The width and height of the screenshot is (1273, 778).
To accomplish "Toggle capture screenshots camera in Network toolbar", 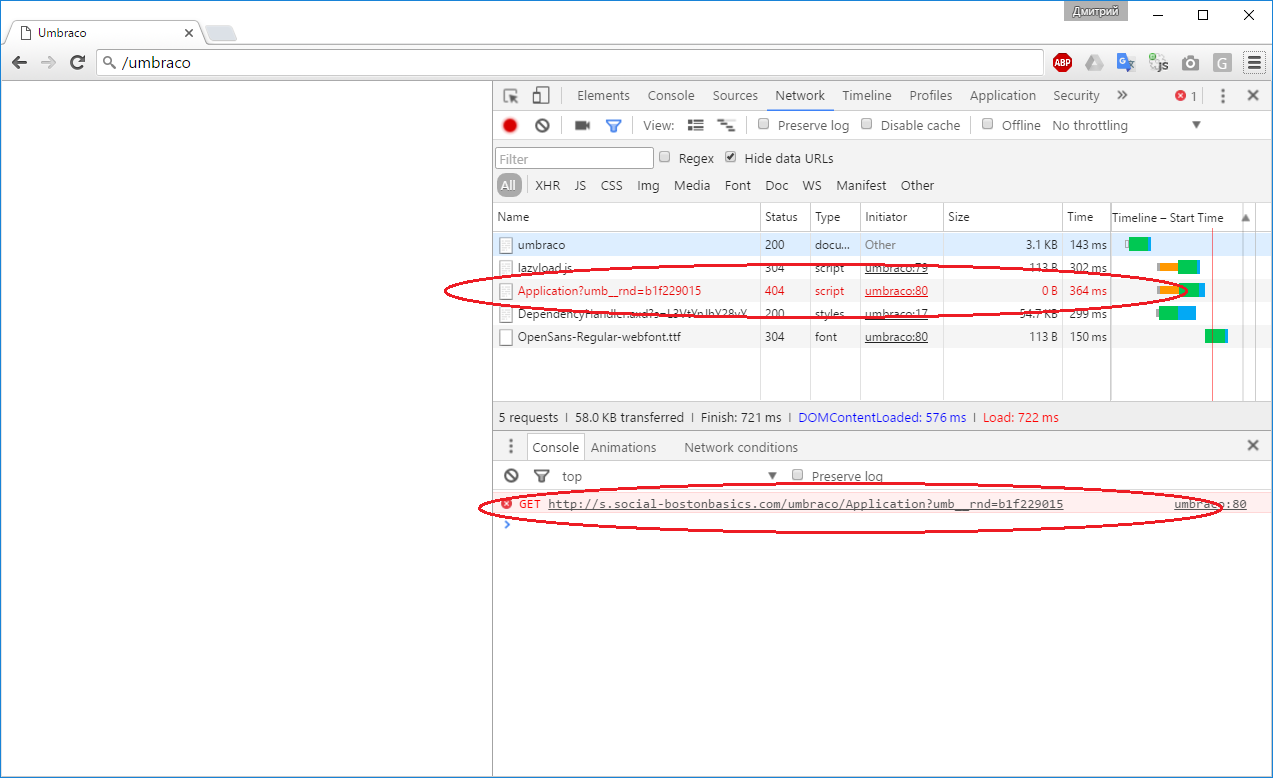I will pos(582,126).
